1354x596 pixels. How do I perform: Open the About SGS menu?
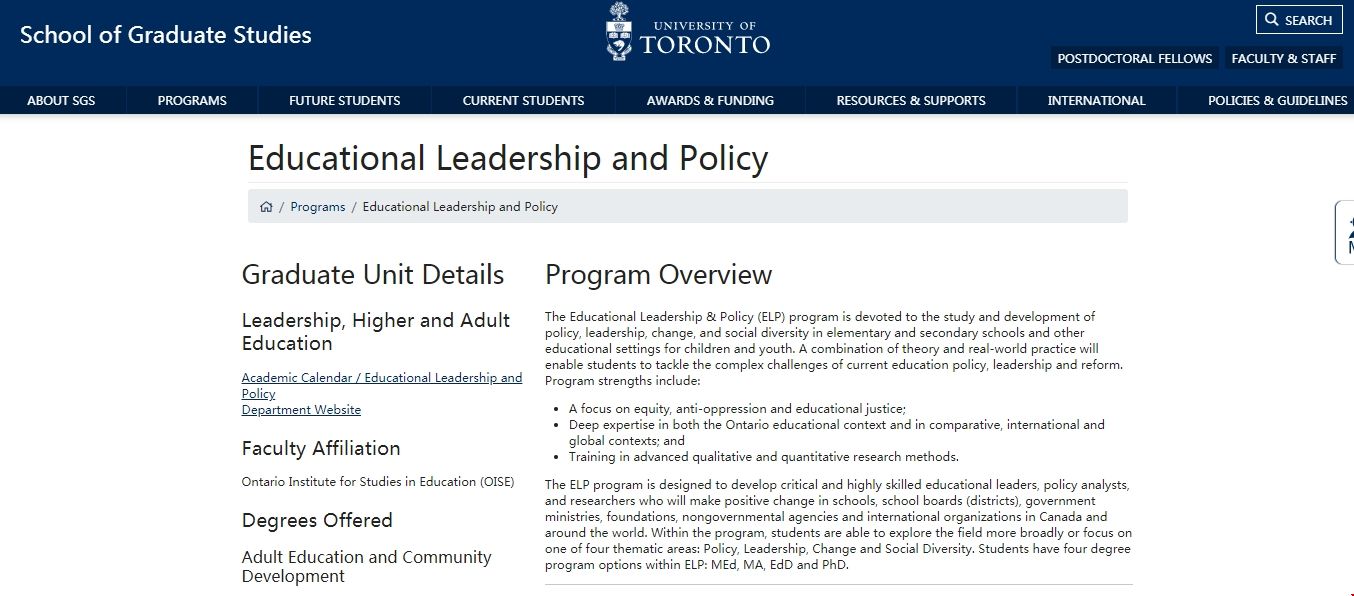click(x=61, y=100)
